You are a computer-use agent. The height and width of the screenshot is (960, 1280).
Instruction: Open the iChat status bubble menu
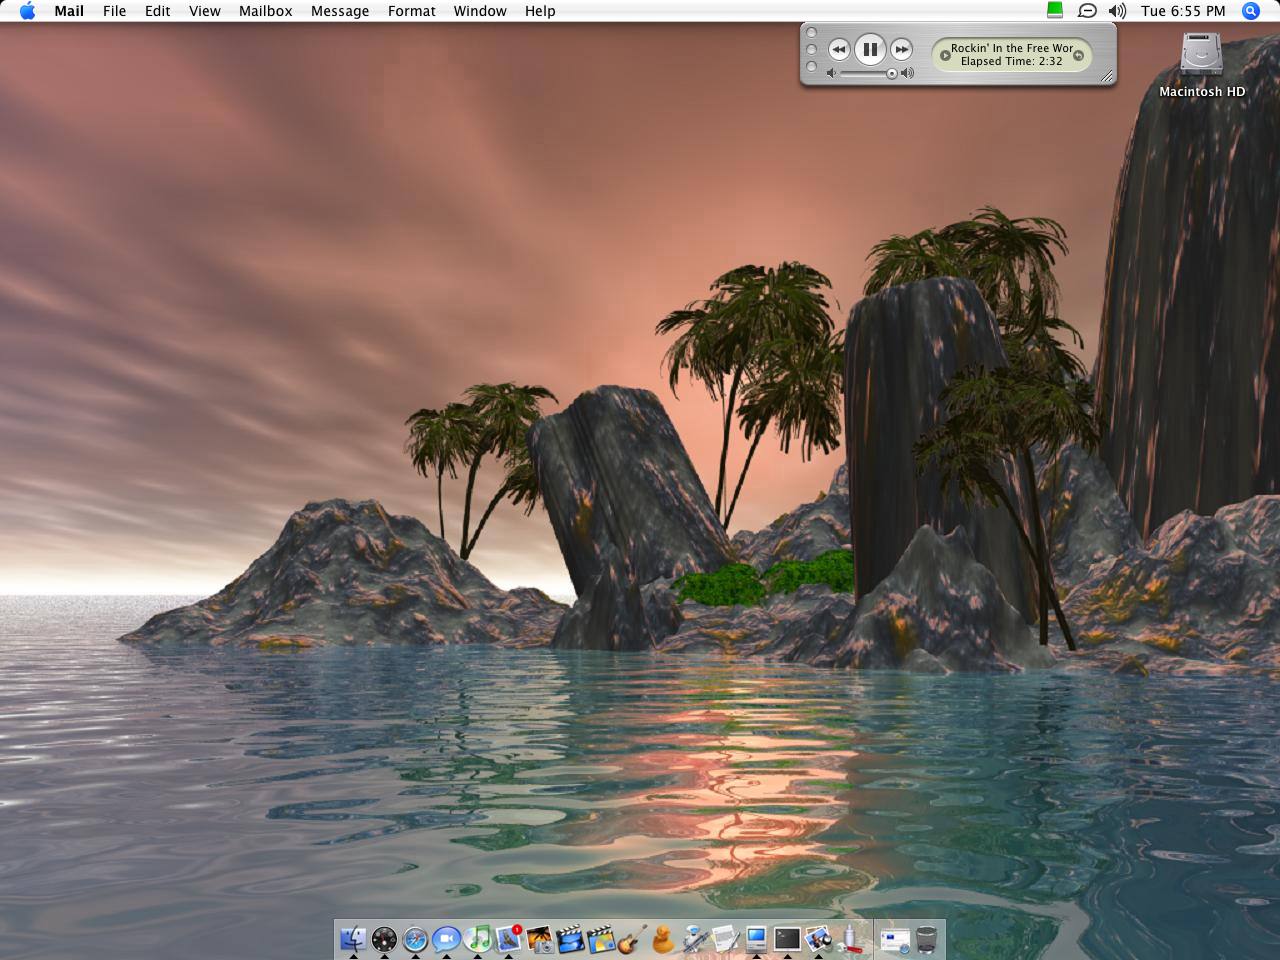click(1087, 11)
